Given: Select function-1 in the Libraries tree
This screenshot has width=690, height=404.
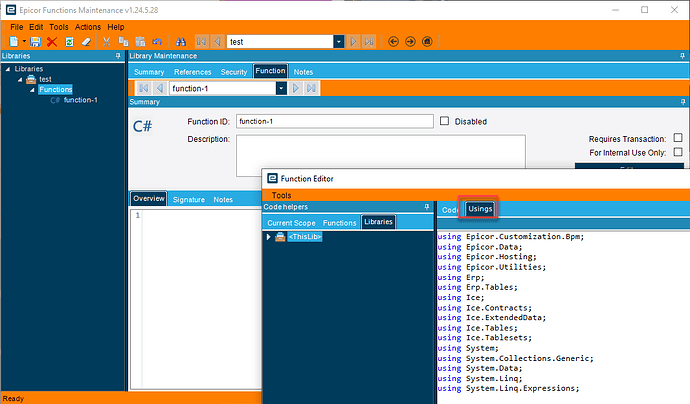Looking at the screenshot, I should click(x=81, y=100).
